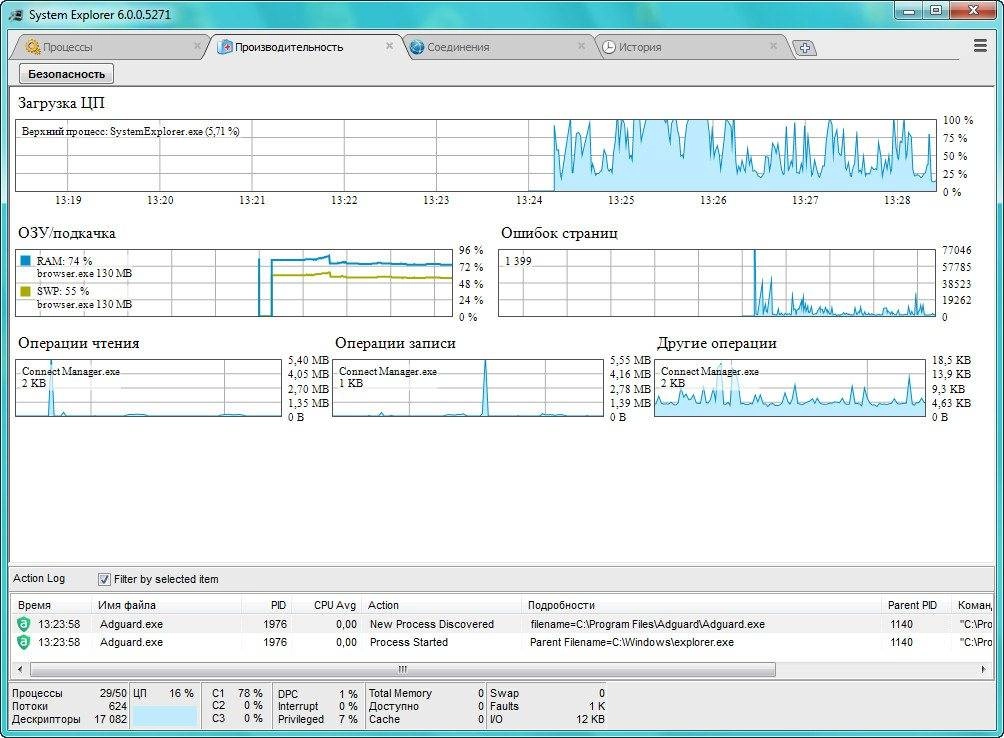Close the Процессы tab

[x=197, y=46]
